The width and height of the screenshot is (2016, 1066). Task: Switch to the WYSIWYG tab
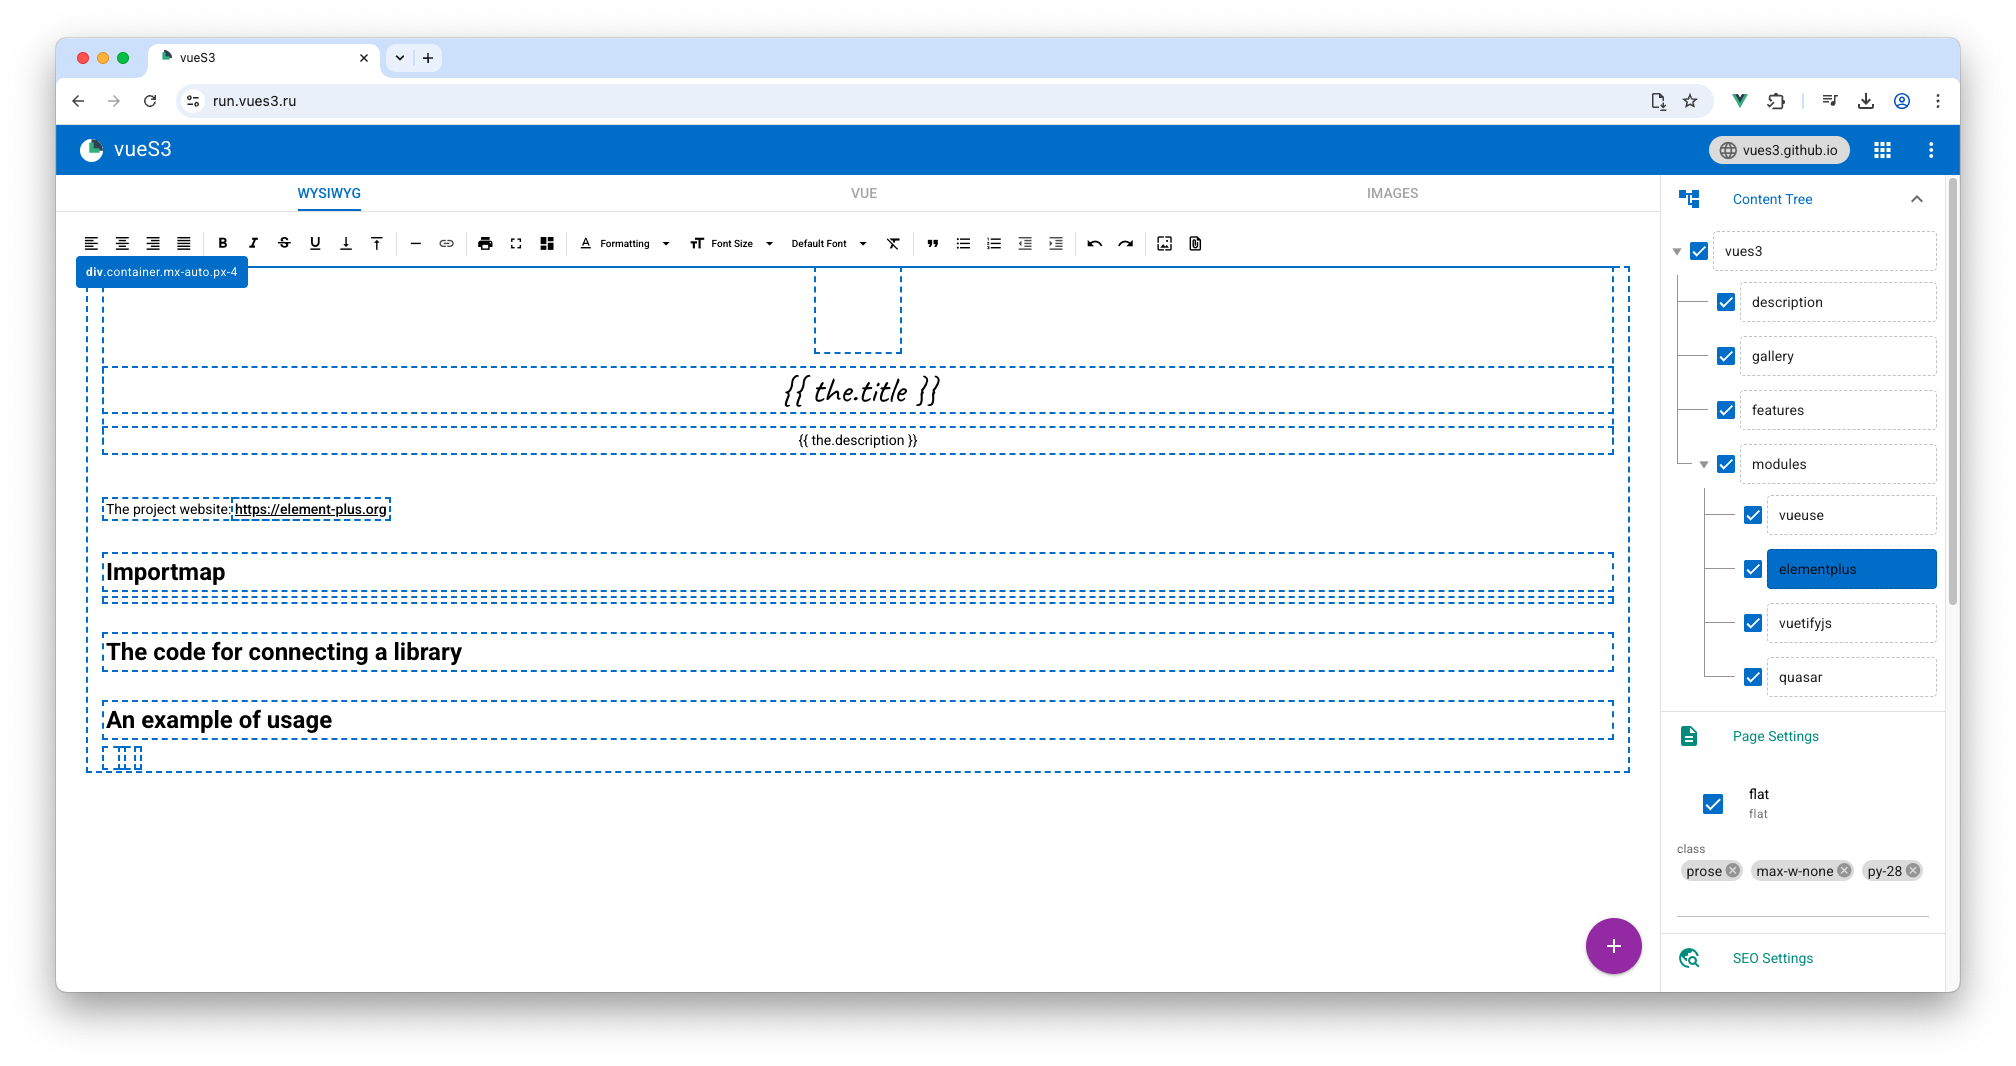point(329,193)
